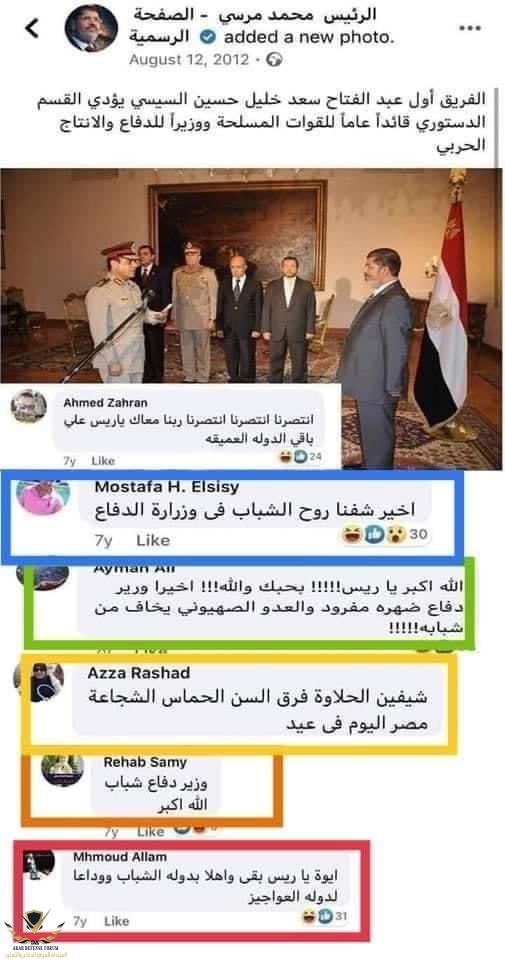Screen dimensions: 505x960
Task: View the 31 reactions on Mhmoud Allam's comment
Action: tap(323, 916)
